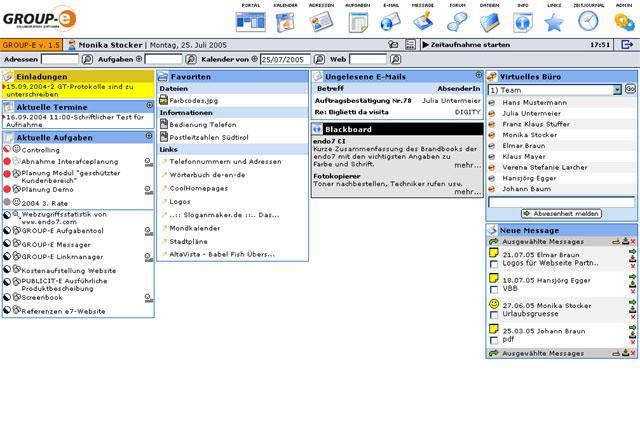Image resolution: width=640 pixels, height=426 pixels.
Task: Open the Mondkalender link in Favoriten
Action: coord(195,229)
